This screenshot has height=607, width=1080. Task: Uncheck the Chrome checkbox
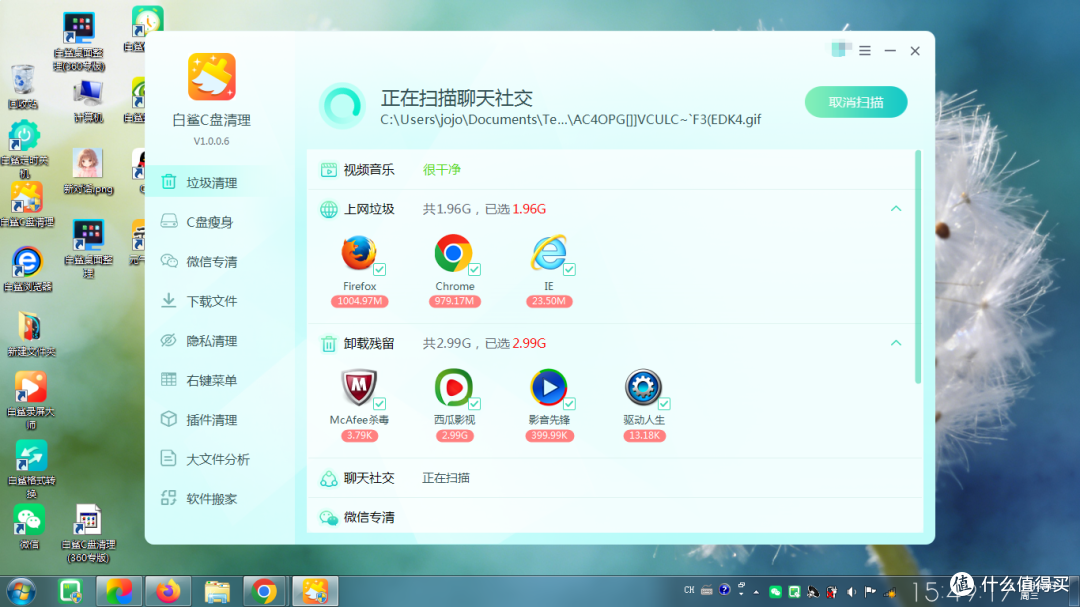pyautogui.click(x=475, y=269)
